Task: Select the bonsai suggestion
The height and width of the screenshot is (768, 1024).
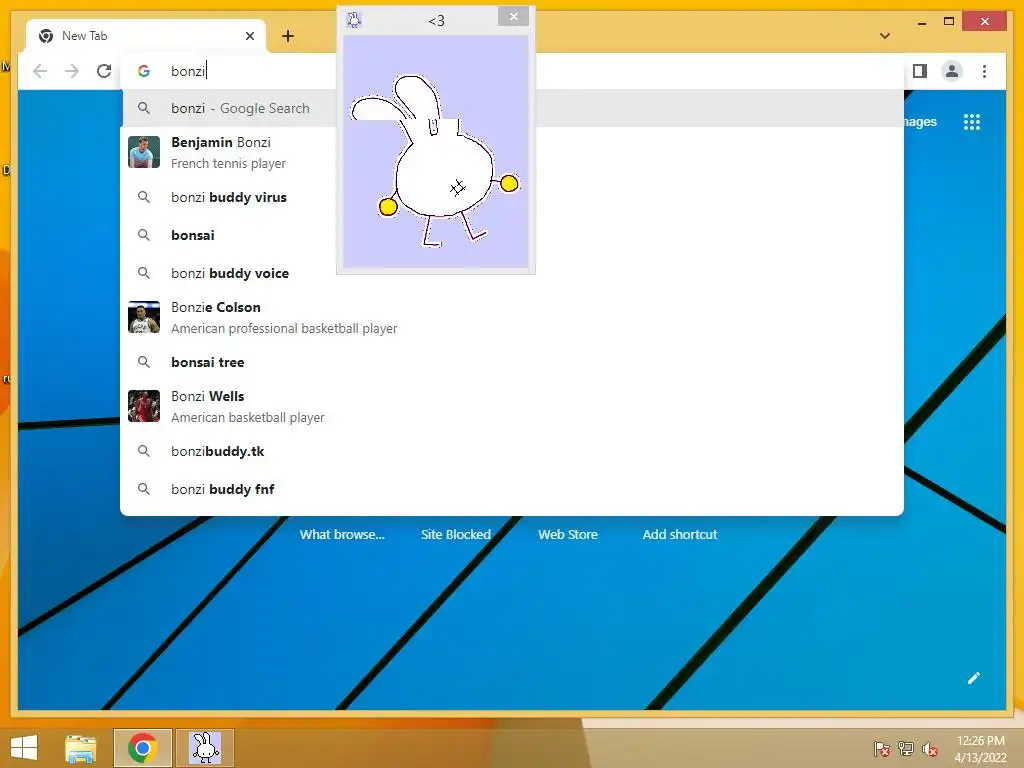Action: point(512,235)
